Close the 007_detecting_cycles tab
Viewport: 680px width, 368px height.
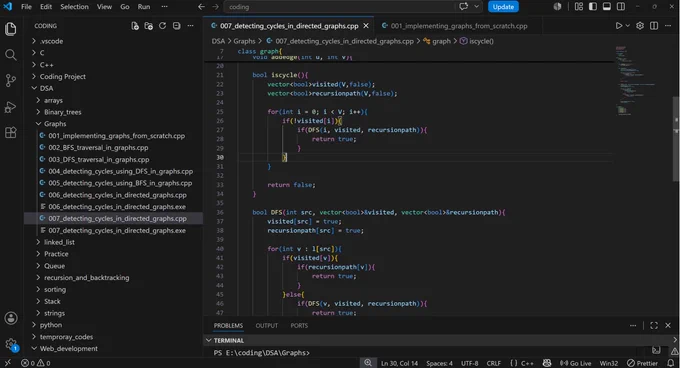[x=366, y=26]
